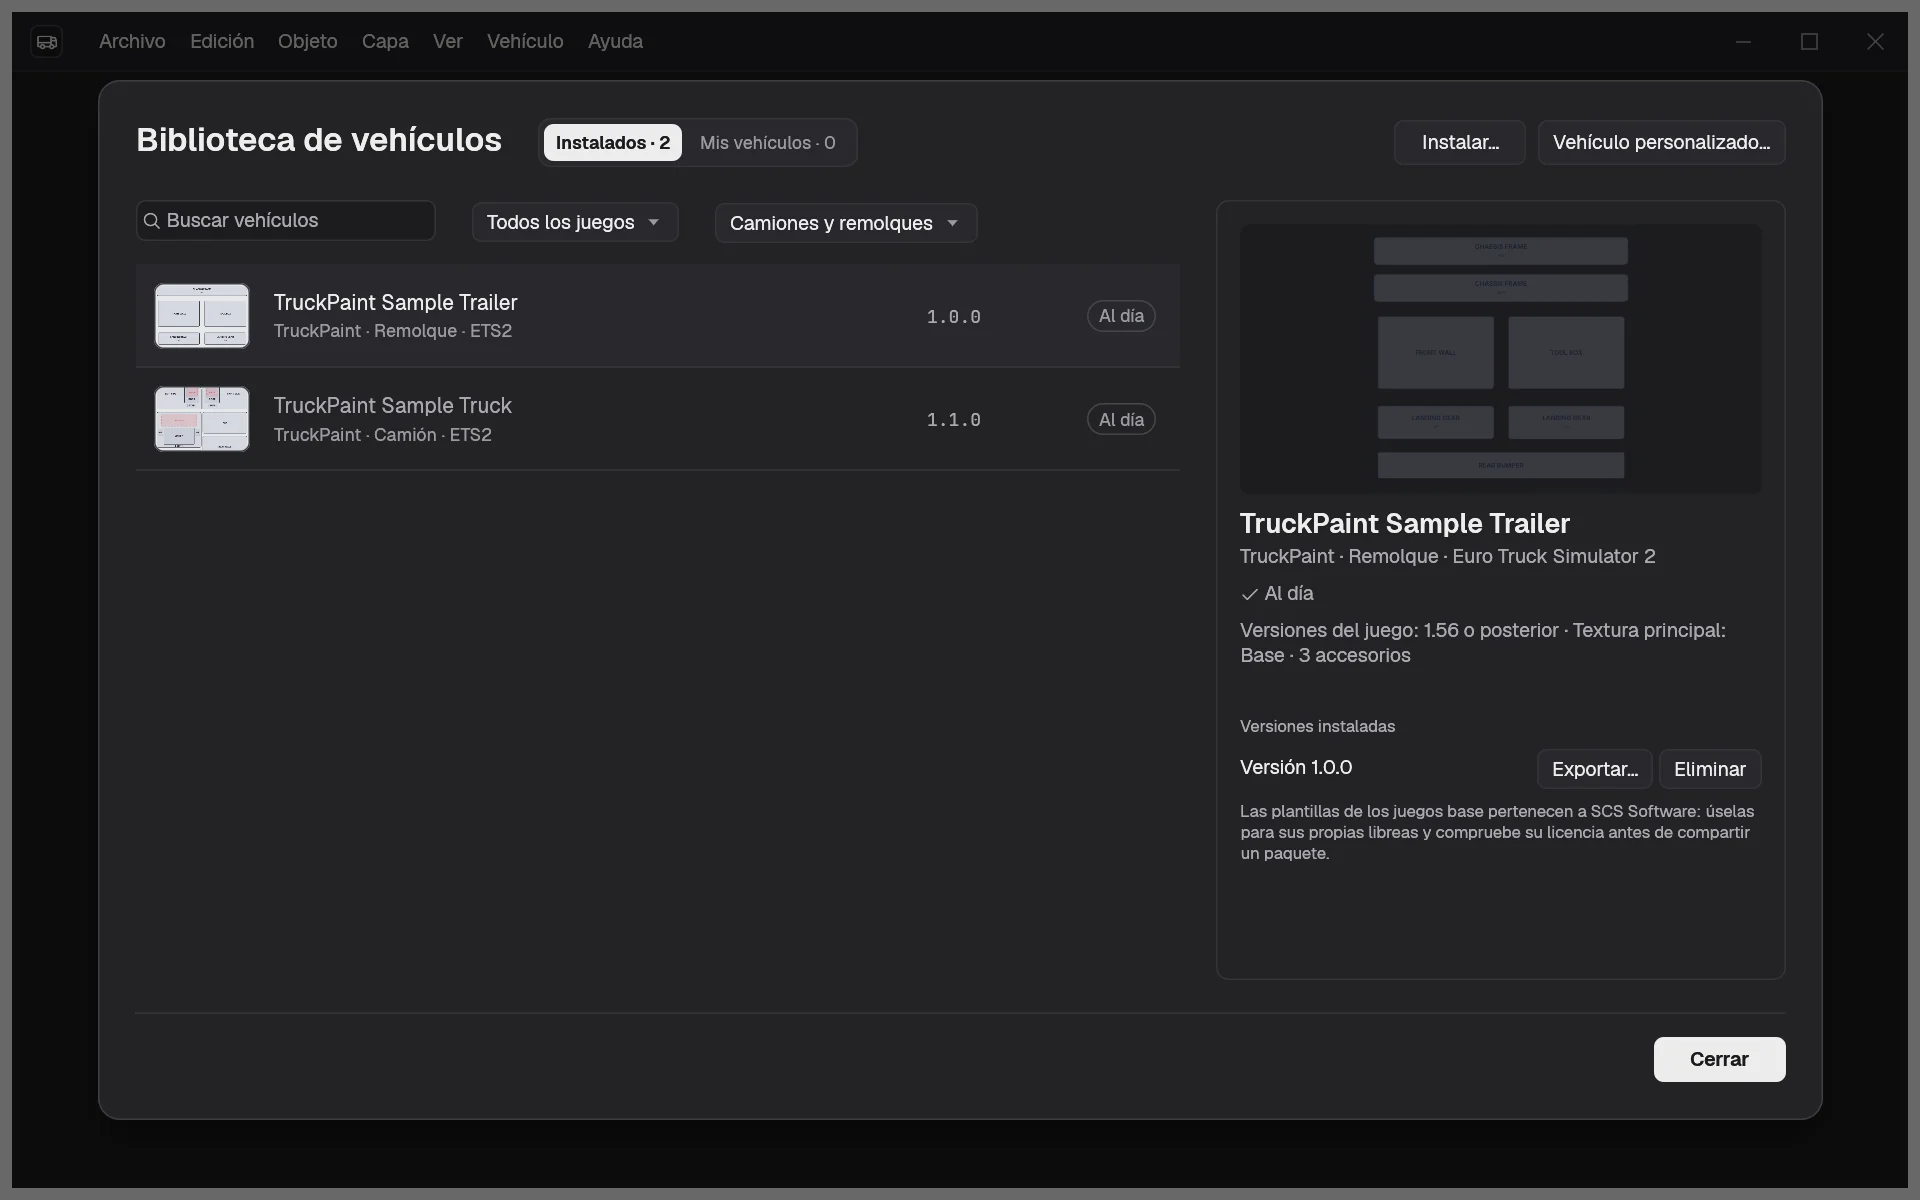
Task: Close the application window
Action: pyautogui.click(x=1875, y=42)
